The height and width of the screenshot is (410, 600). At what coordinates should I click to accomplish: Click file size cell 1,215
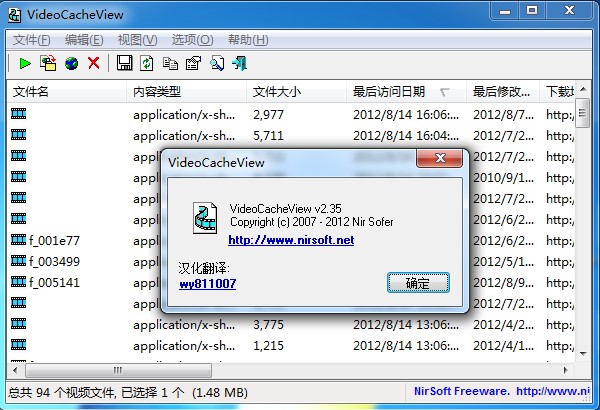(268, 346)
